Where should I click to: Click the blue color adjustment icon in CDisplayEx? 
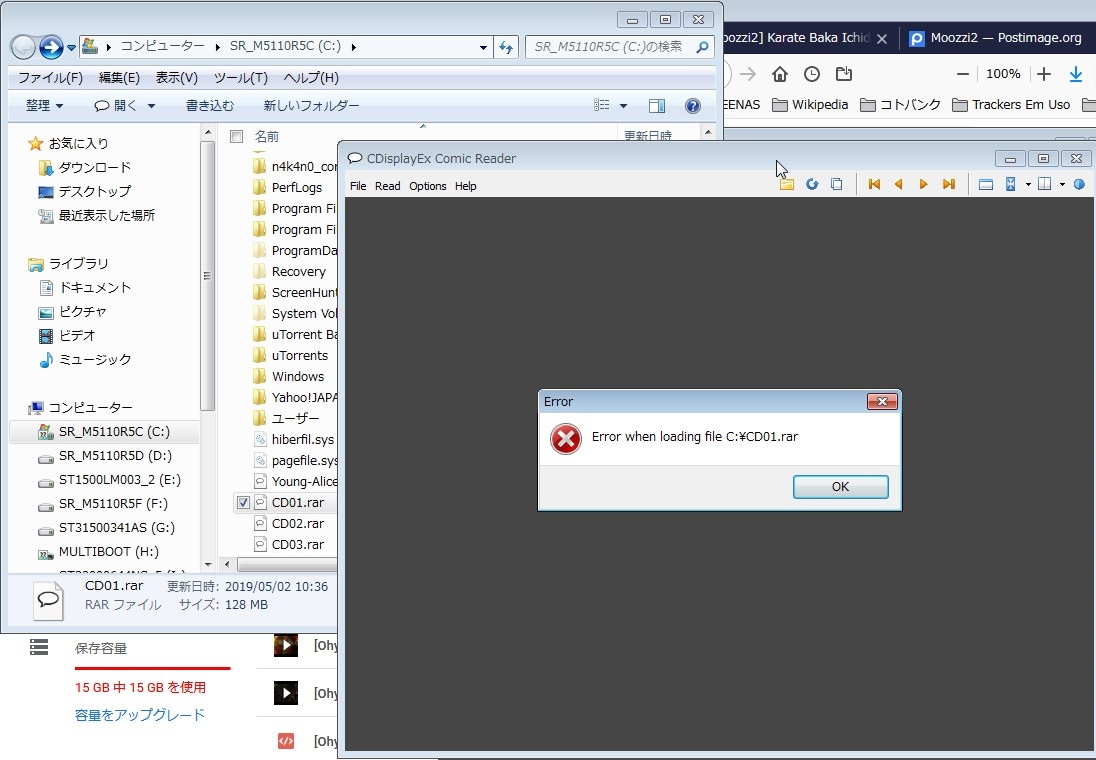[x=1079, y=185]
